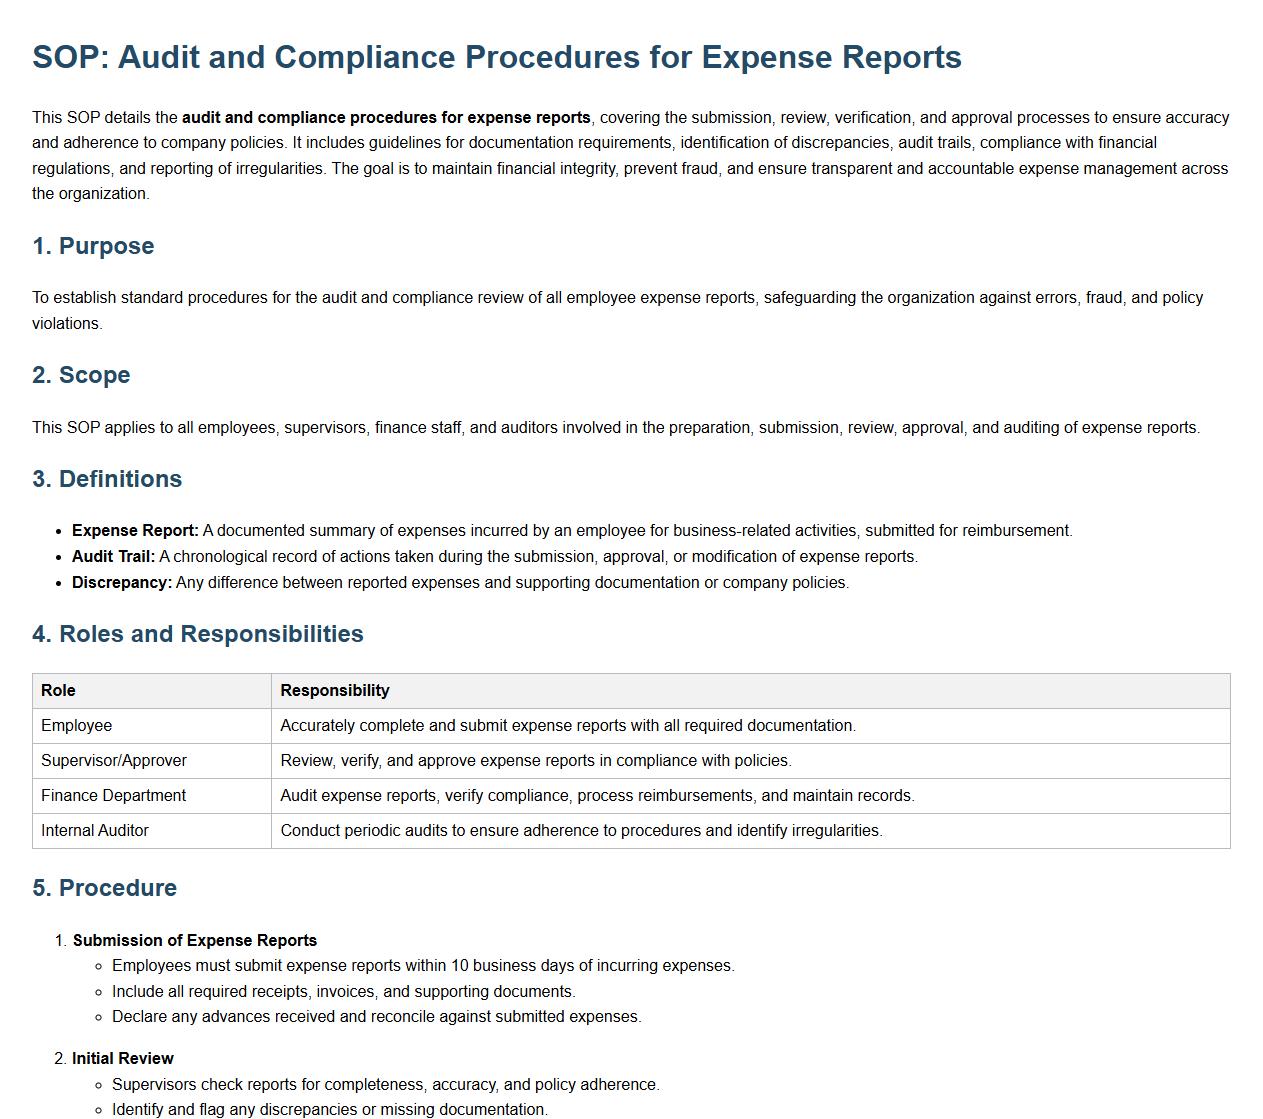Select the 'Employee' cell in roles table
The height and width of the screenshot is (1119, 1263).
[x=76, y=726]
